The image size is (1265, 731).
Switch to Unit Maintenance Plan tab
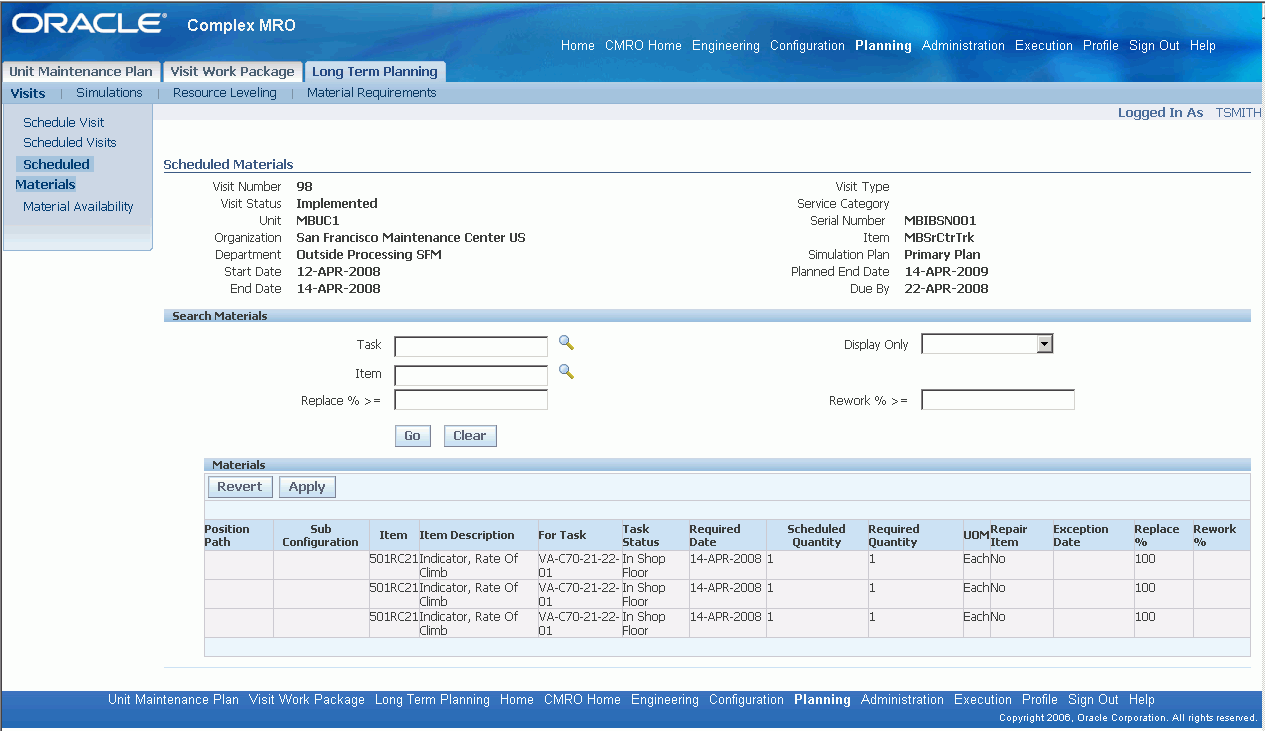pos(81,71)
